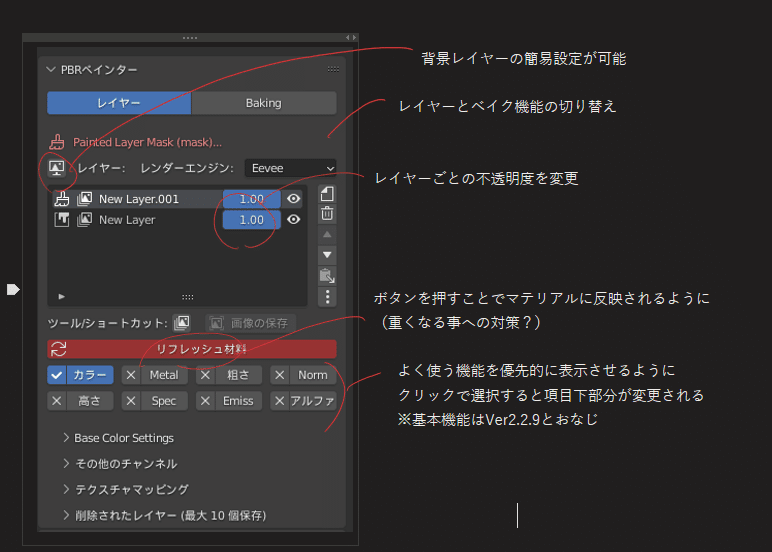This screenshot has width=772, height=552.
Task: Enable the 粗さ channel X toggle
Action: click(x=205, y=375)
